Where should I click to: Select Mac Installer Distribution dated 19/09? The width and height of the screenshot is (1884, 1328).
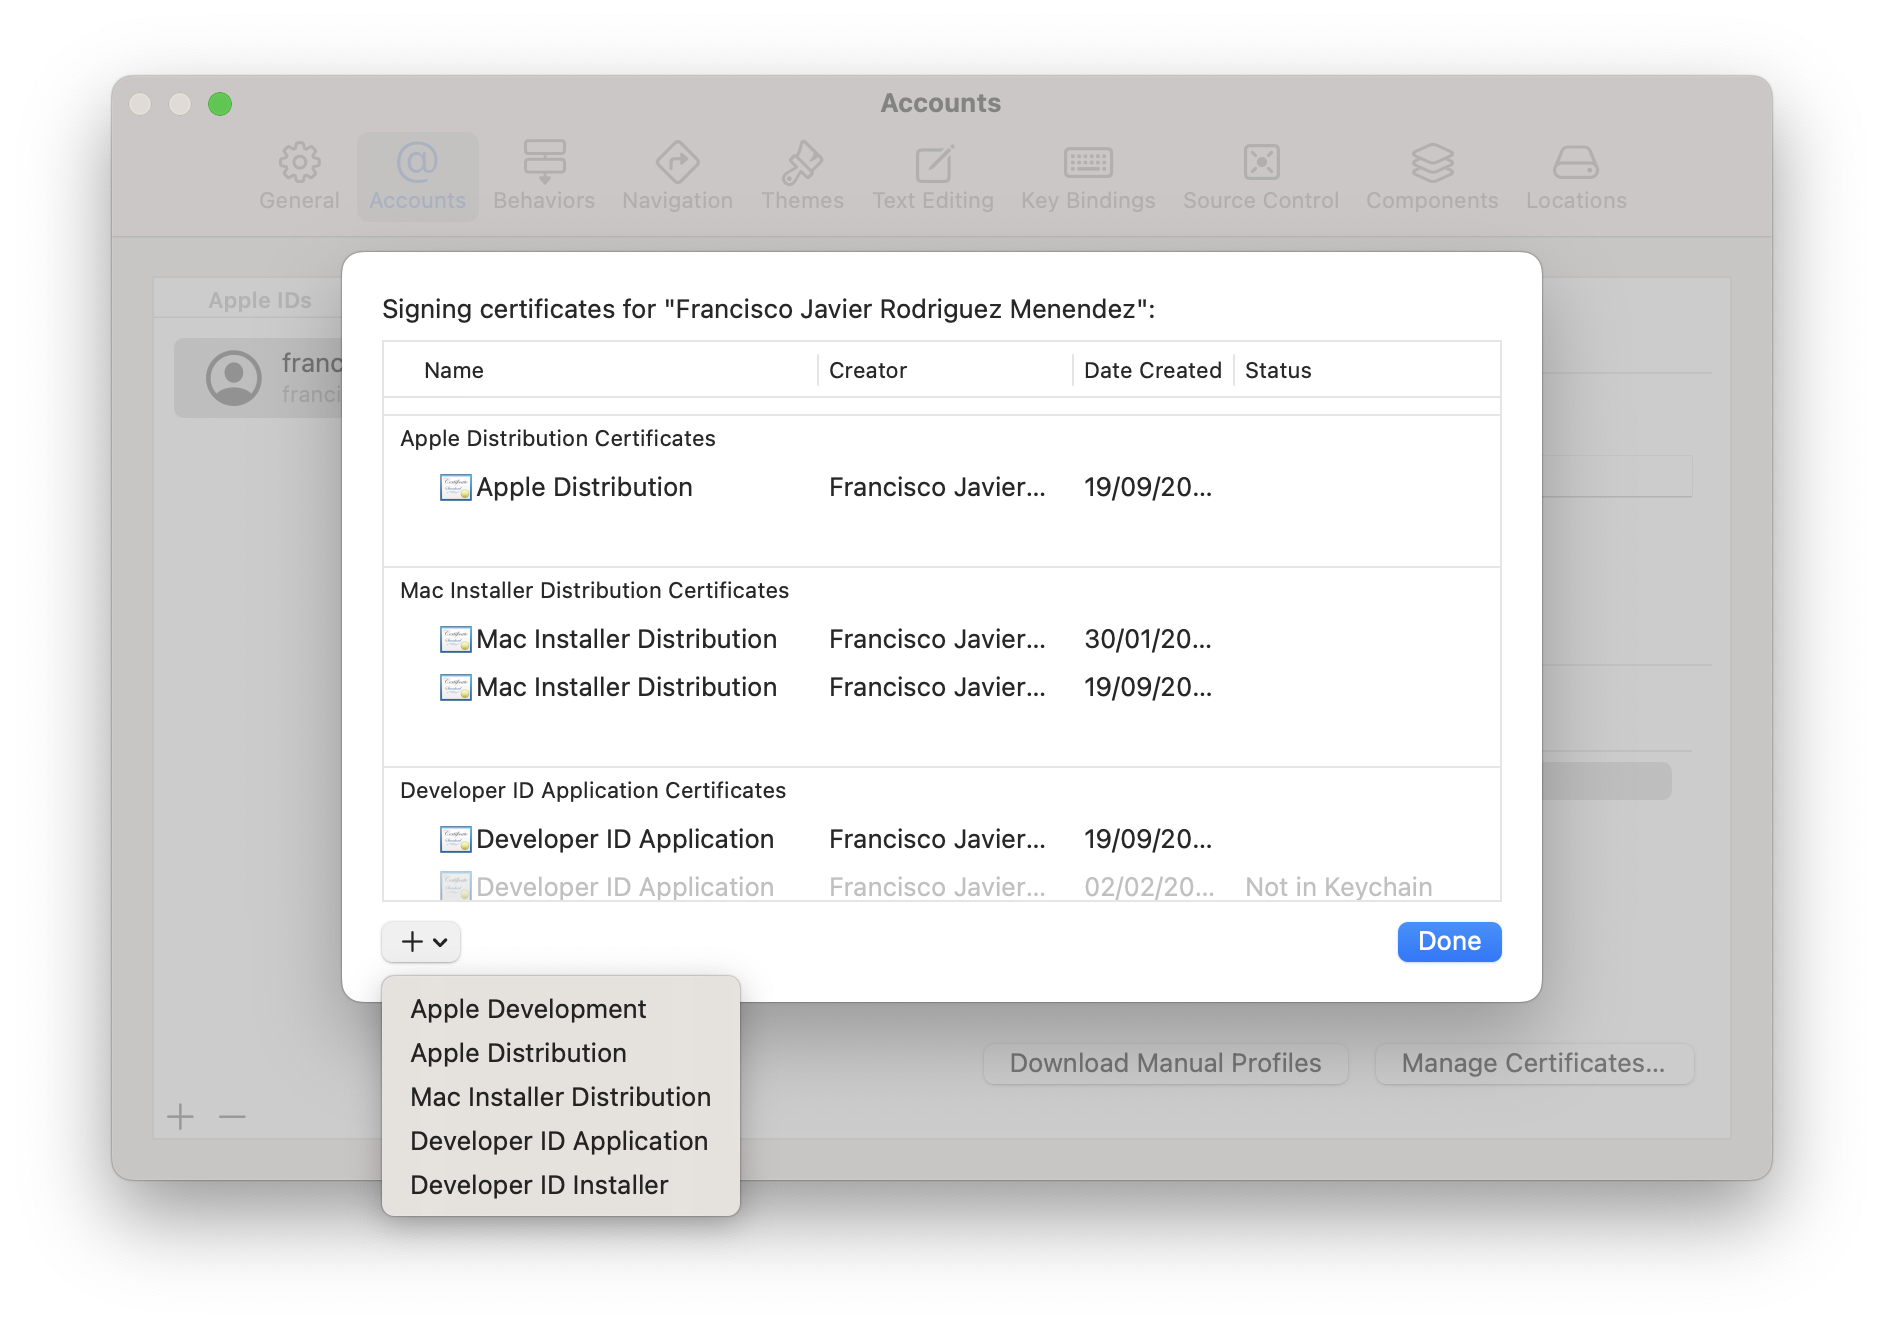[x=942, y=688]
